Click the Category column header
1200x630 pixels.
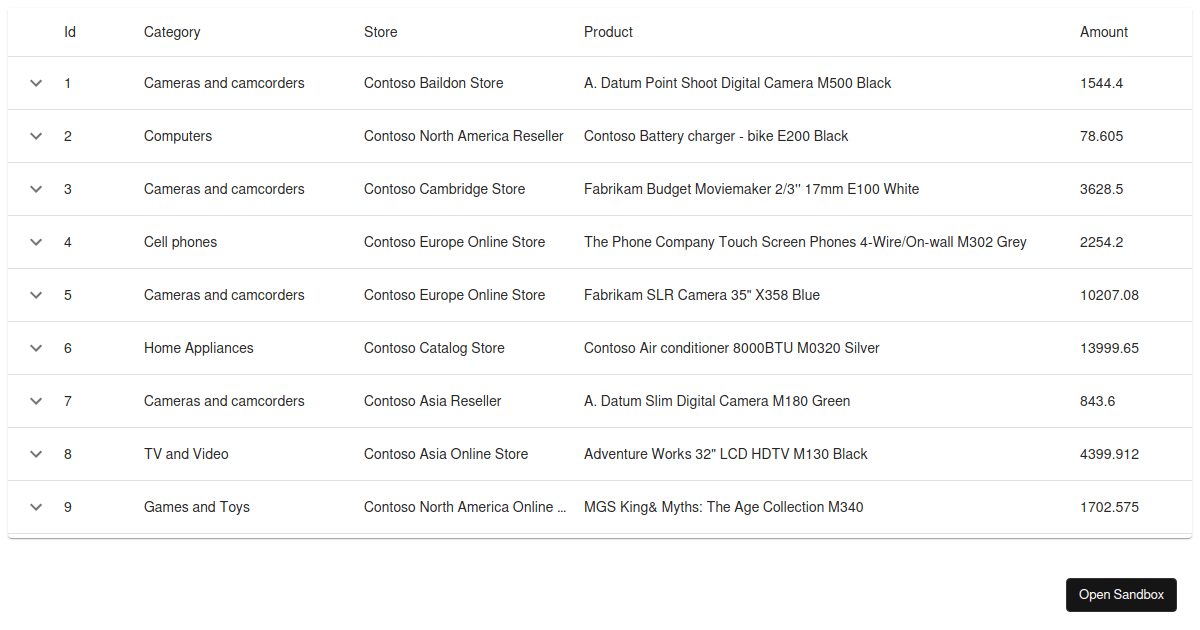coord(172,32)
